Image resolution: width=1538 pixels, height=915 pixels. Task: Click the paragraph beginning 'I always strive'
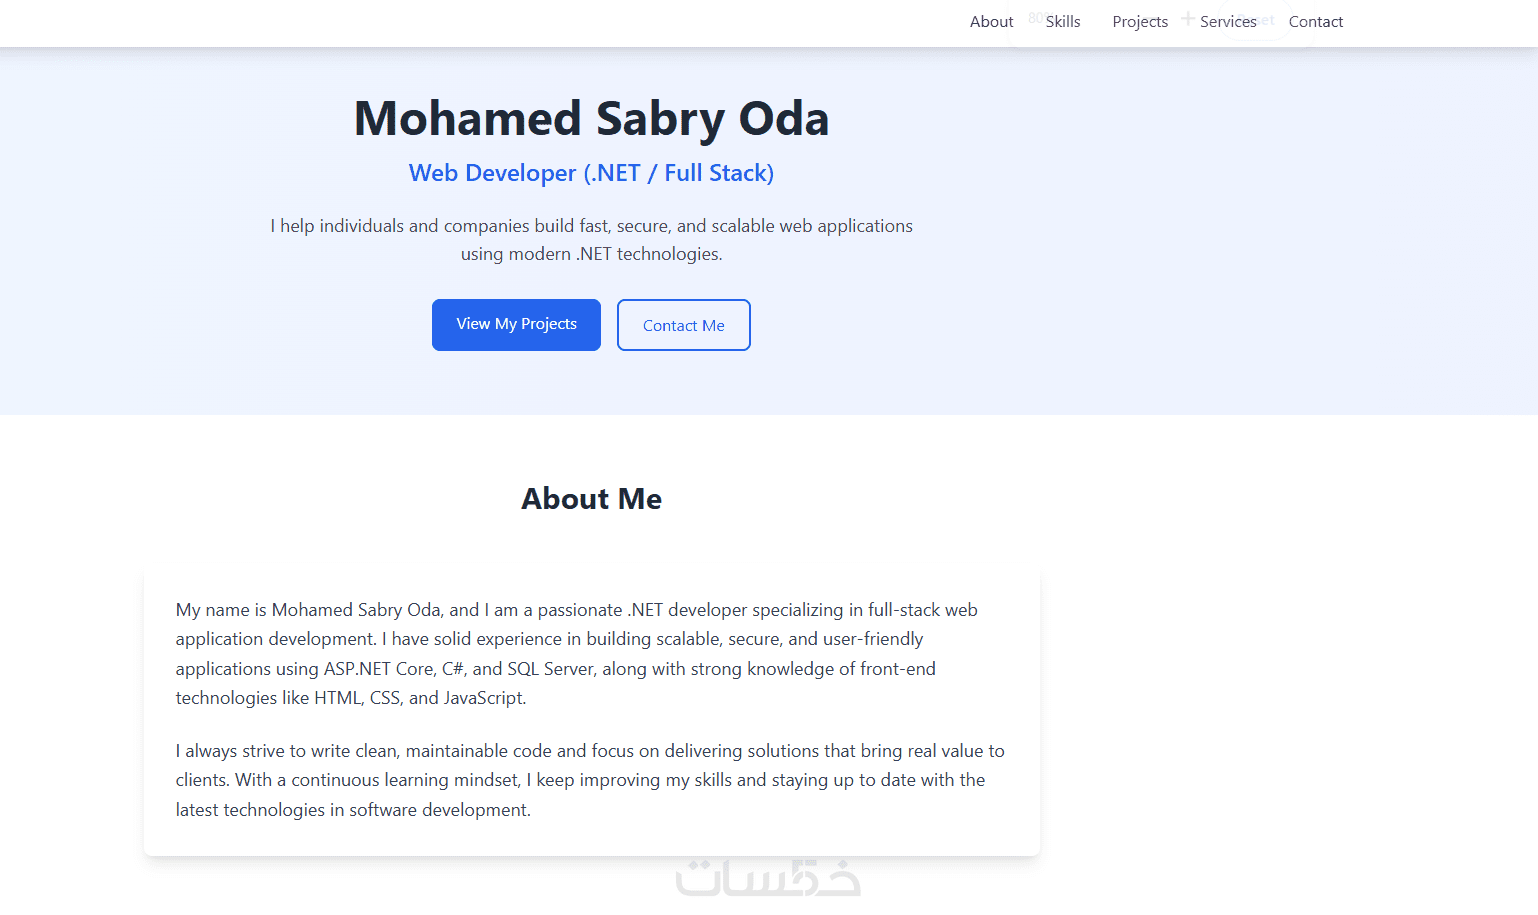[x=590, y=780]
